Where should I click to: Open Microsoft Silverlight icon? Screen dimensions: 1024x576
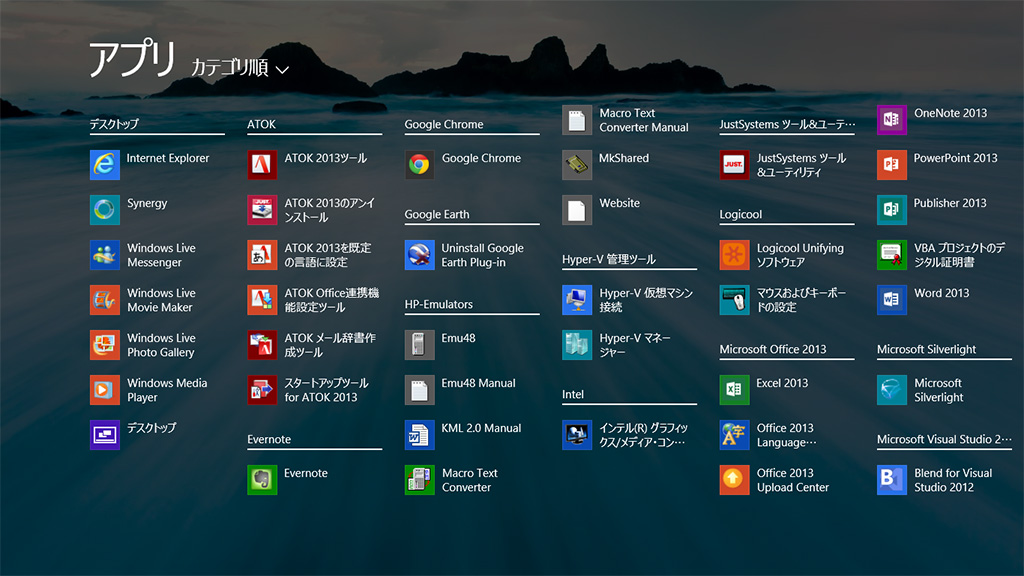[x=892, y=390]
